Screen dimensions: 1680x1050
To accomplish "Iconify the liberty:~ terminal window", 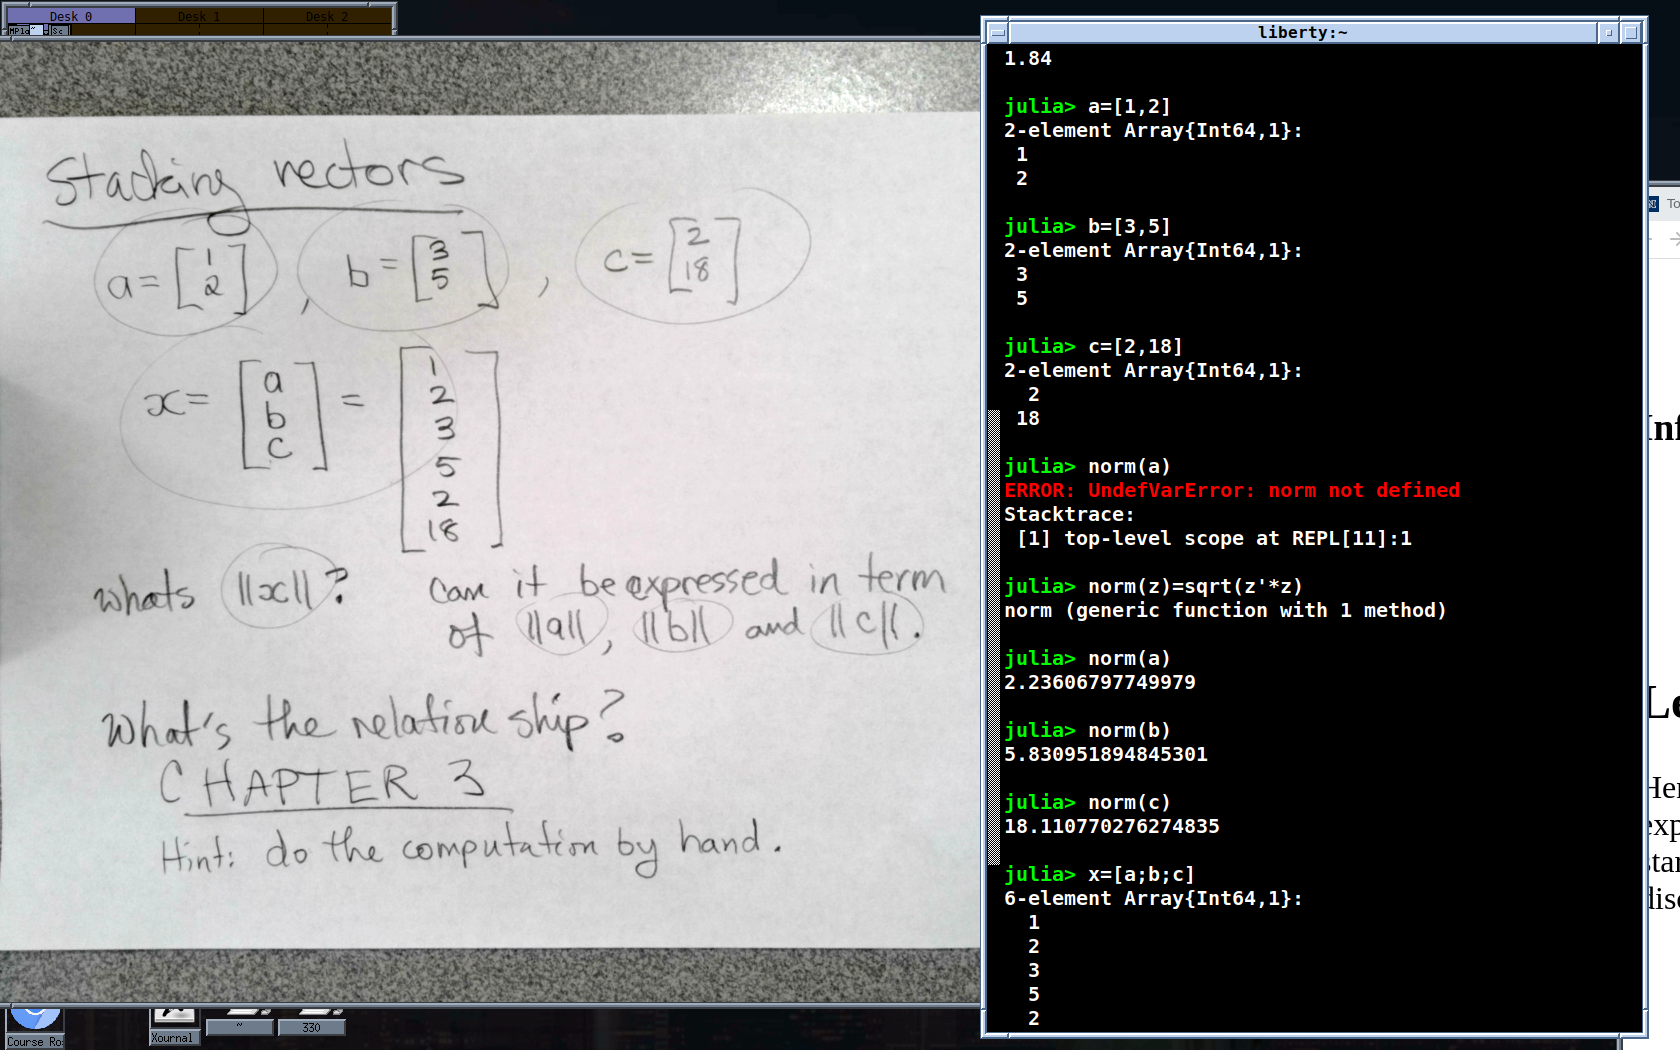I will click(1609, 32).
